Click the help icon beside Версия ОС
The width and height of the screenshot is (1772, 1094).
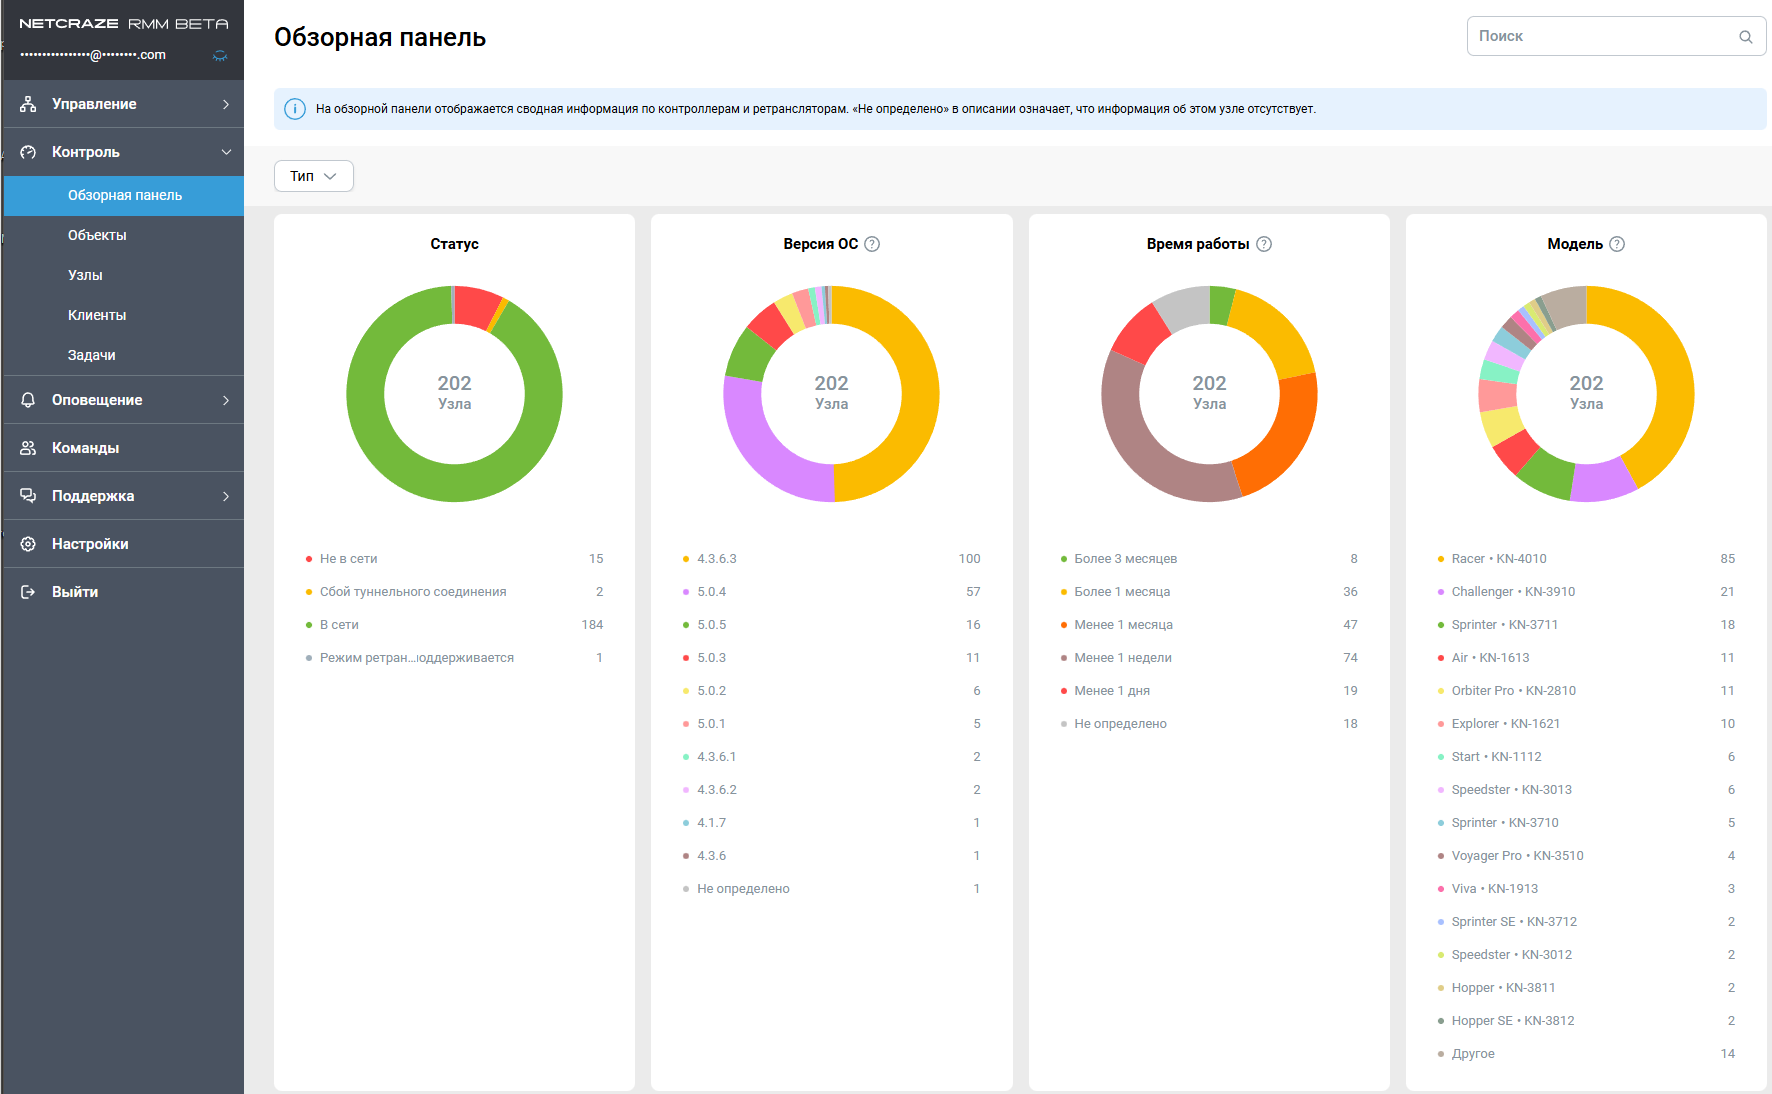click(x=872, y=244)
